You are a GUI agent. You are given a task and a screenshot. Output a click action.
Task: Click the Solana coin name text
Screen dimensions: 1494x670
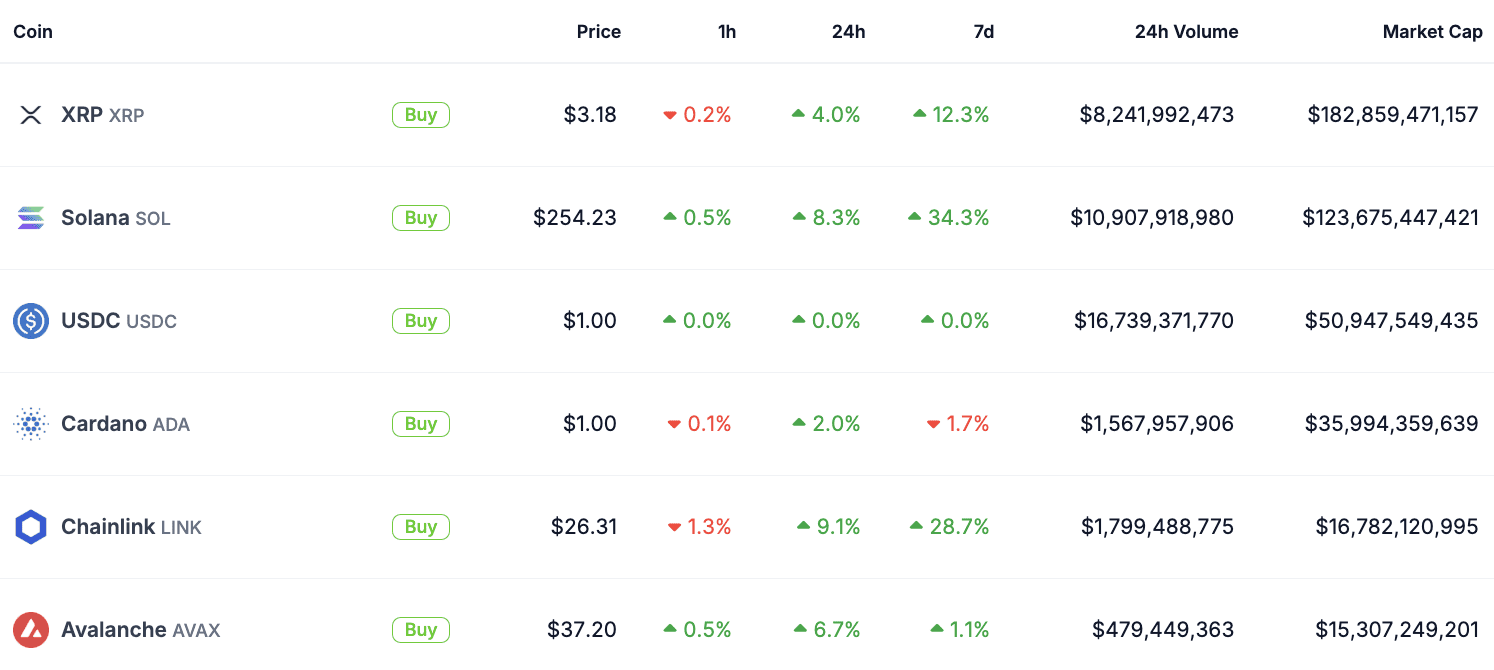pyautogui.click(x=93, y=217)
